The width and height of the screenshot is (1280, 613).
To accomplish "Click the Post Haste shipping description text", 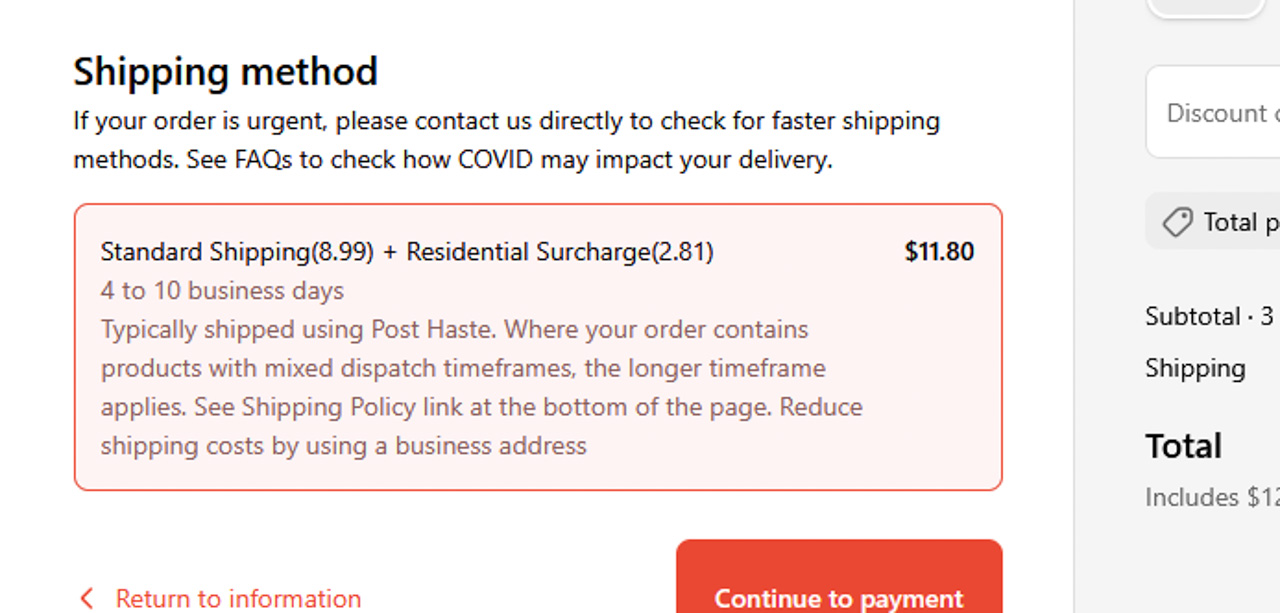I will pyautogui.click(x=454, y=330).
